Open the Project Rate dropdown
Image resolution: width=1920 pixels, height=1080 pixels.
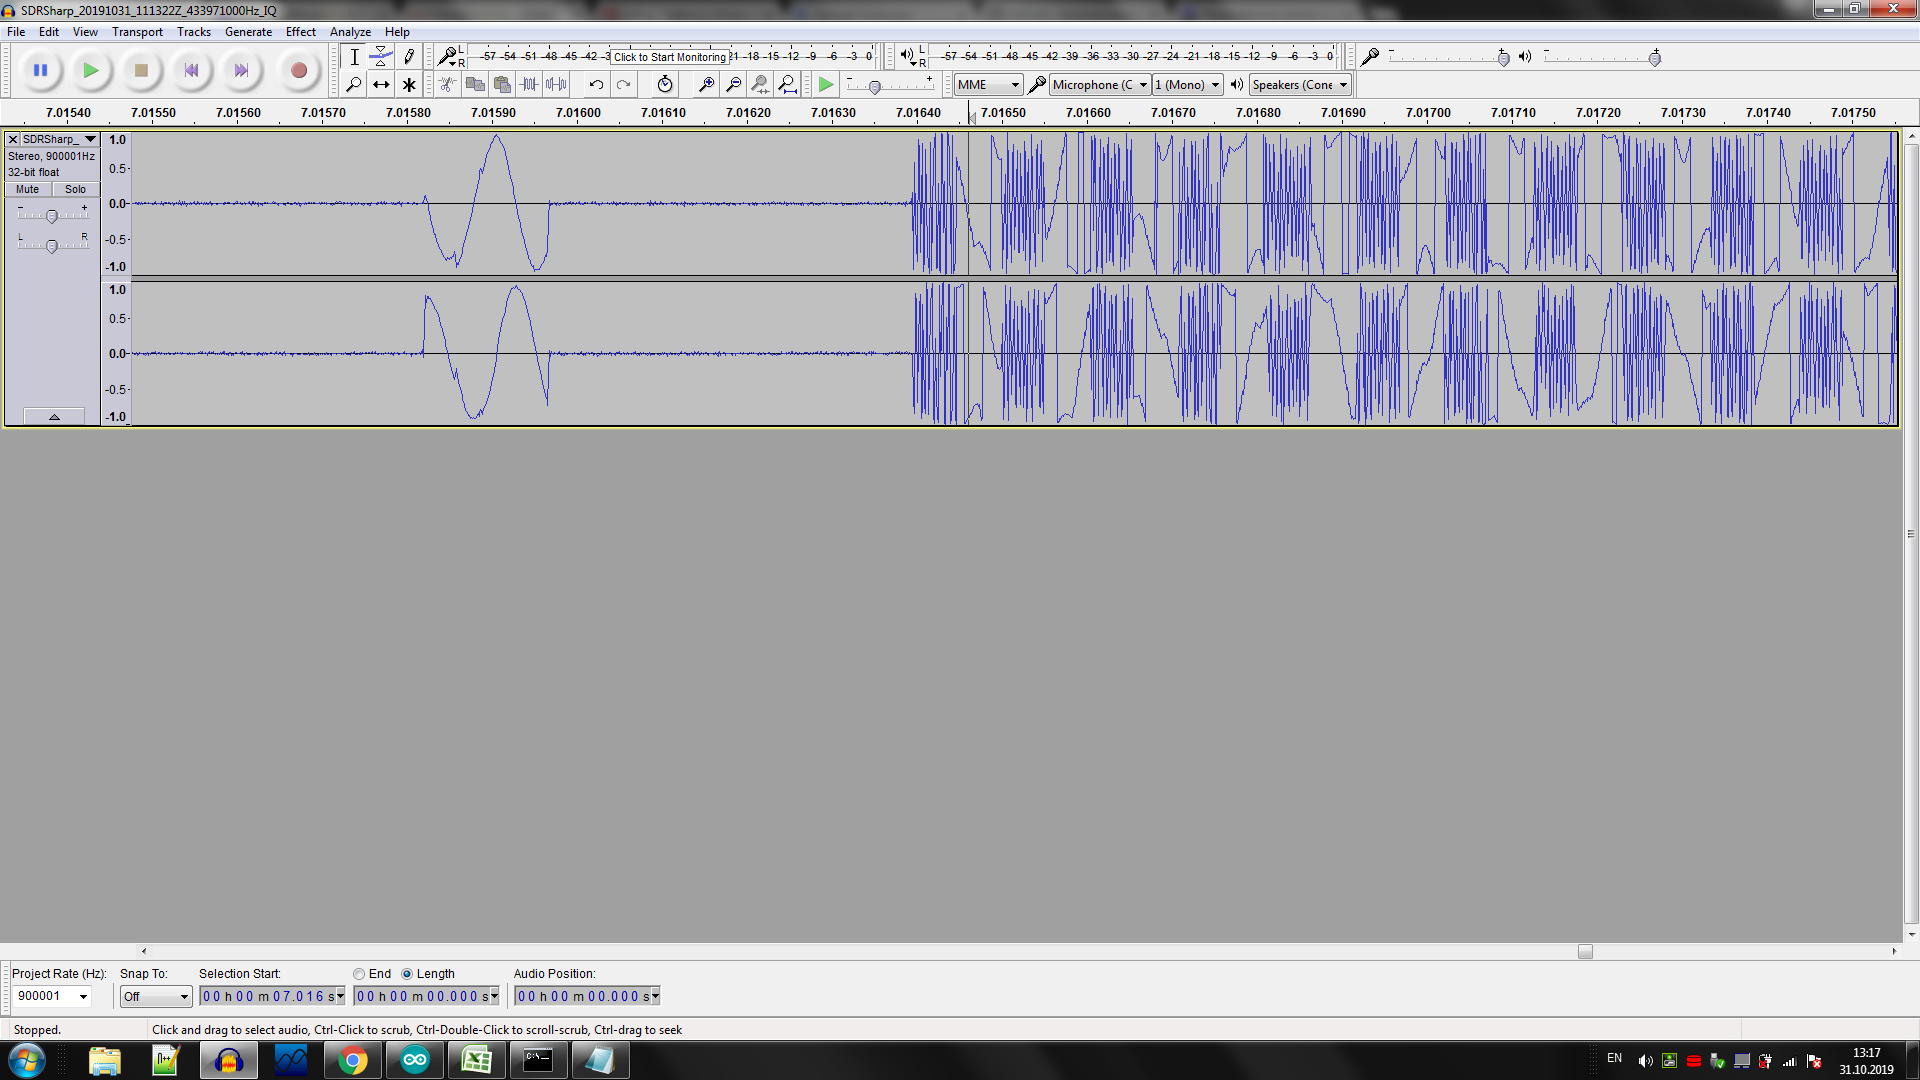coord(84,996)
